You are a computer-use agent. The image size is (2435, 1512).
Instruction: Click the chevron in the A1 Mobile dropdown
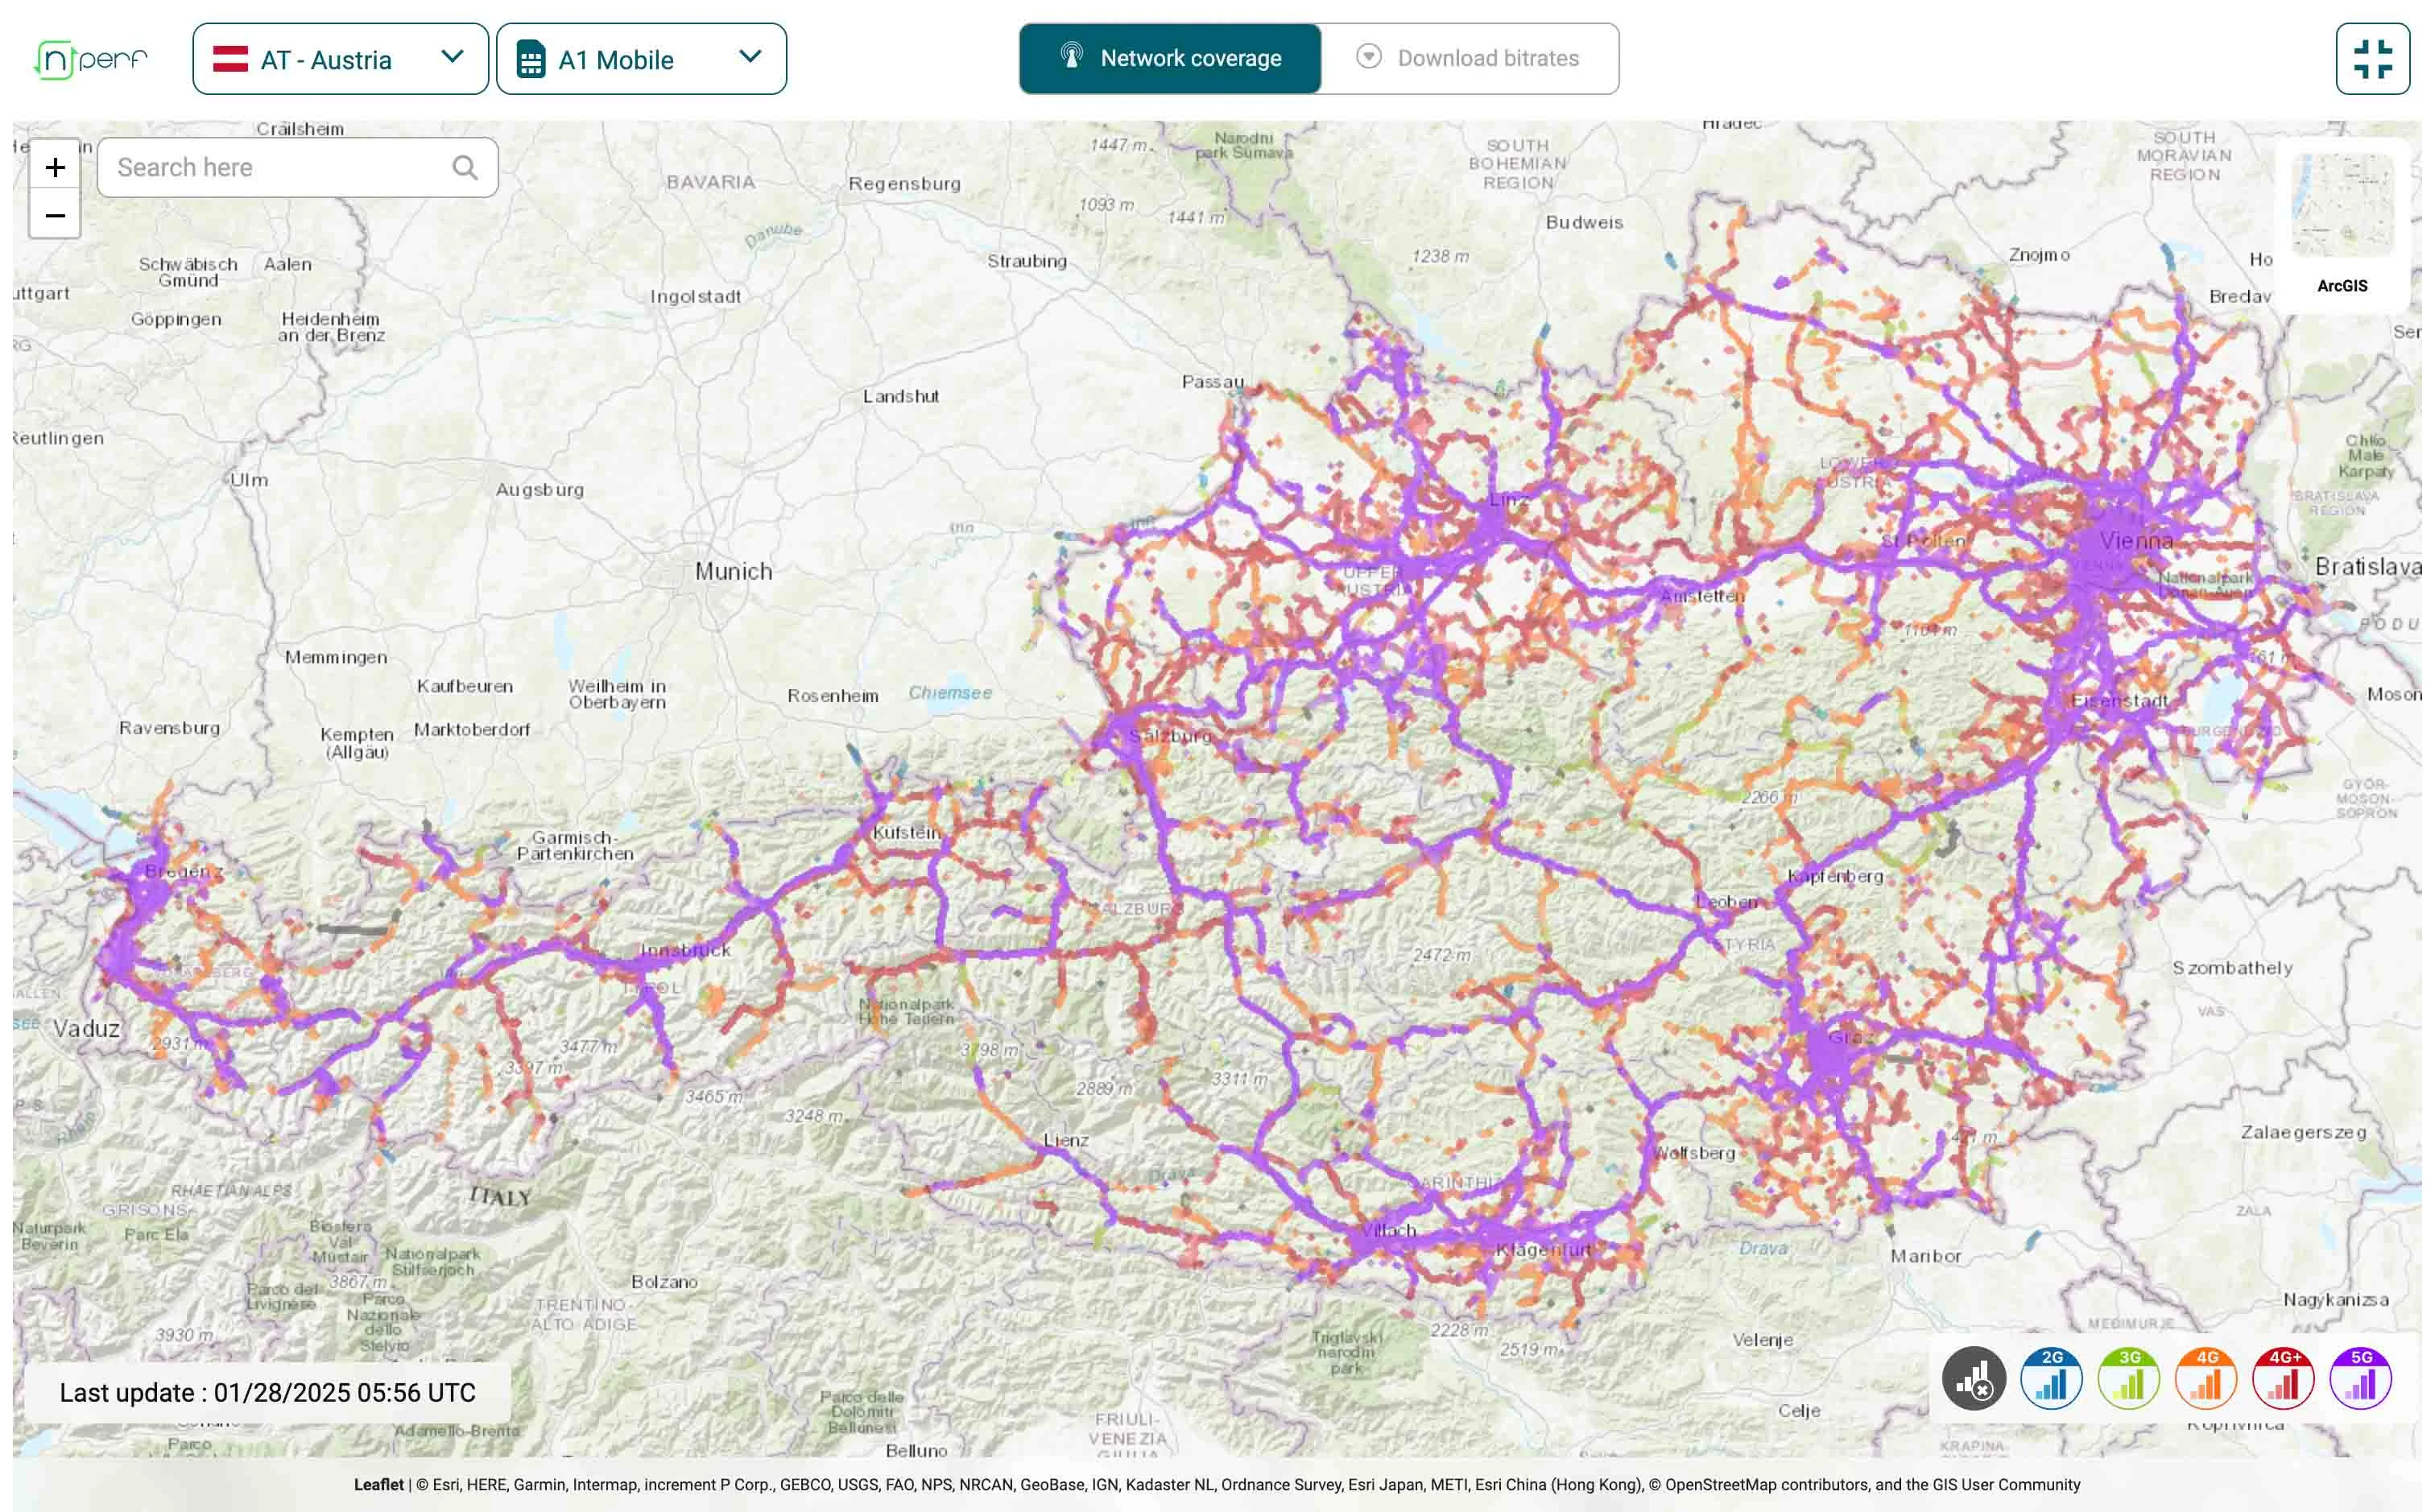point(750,57)
